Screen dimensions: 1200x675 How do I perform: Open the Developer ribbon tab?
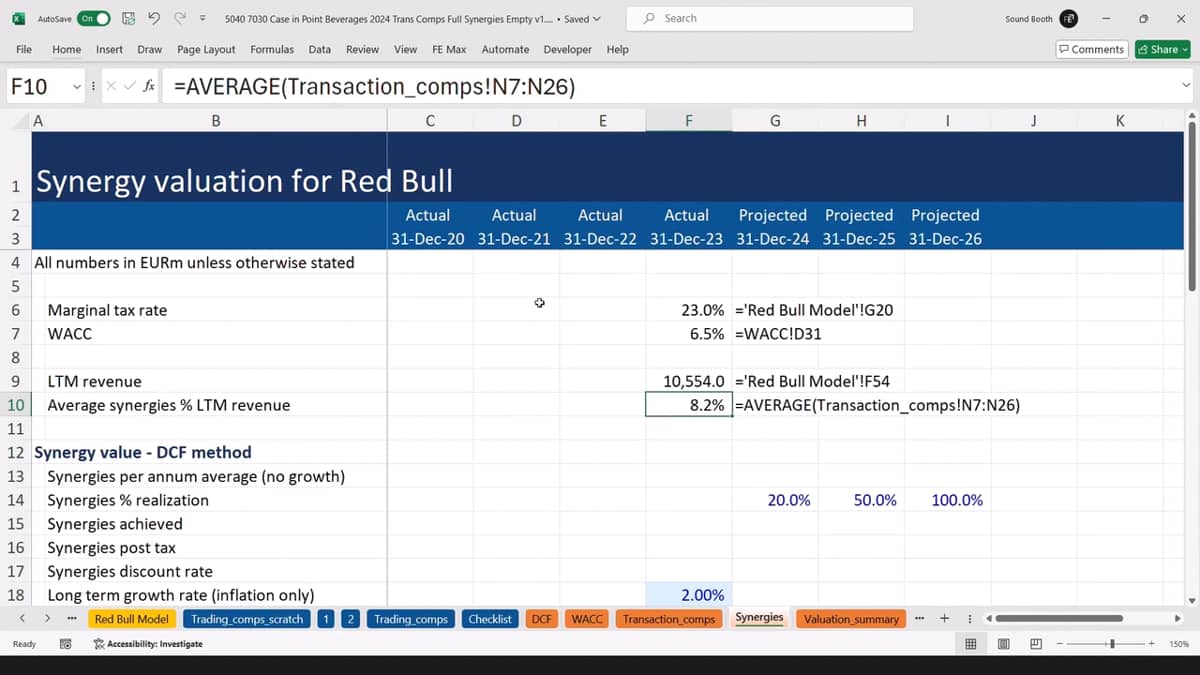pos(568,49)
